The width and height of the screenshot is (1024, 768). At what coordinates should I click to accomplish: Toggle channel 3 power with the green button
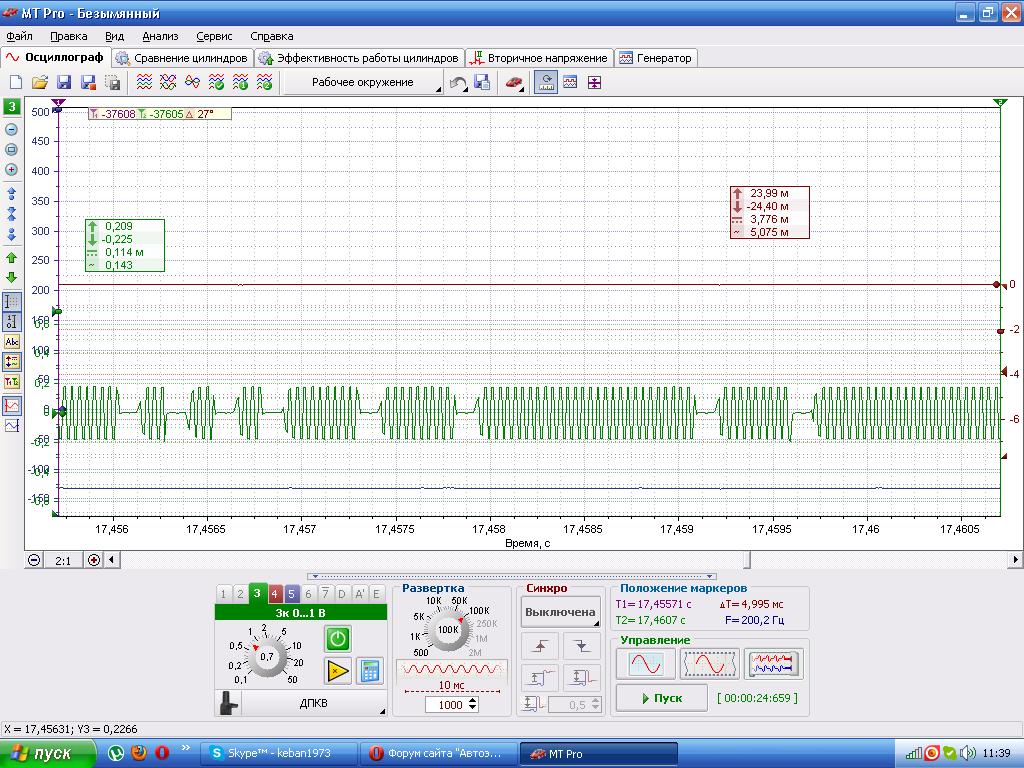tap(338, 639)
